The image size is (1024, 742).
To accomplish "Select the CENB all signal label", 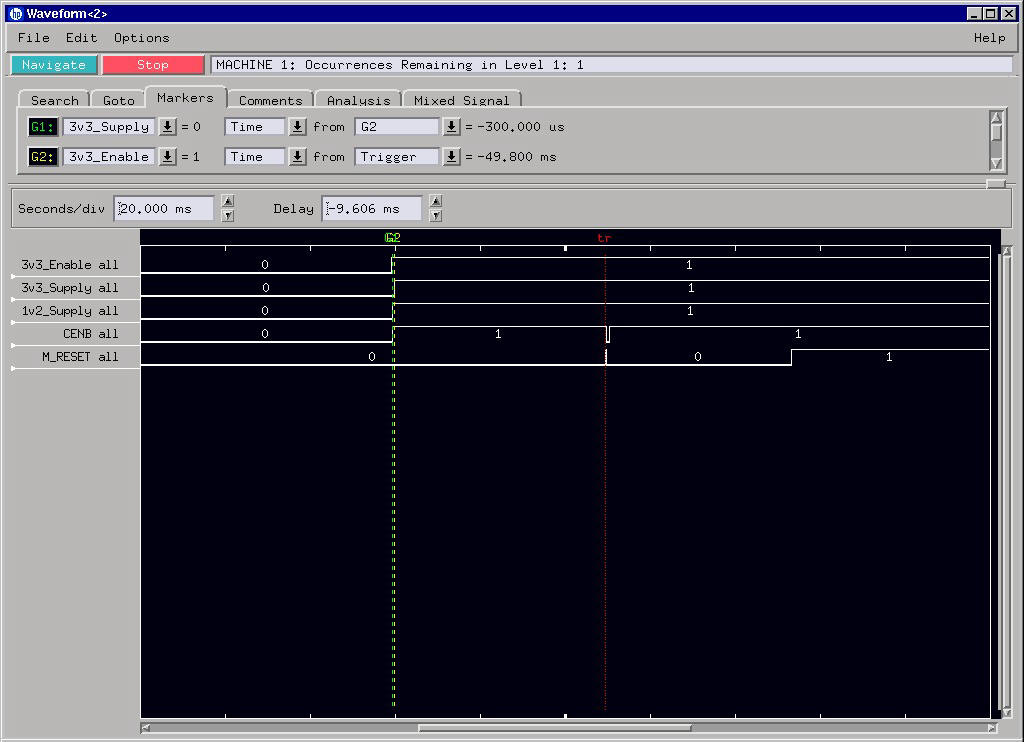I will click(91, 334).
